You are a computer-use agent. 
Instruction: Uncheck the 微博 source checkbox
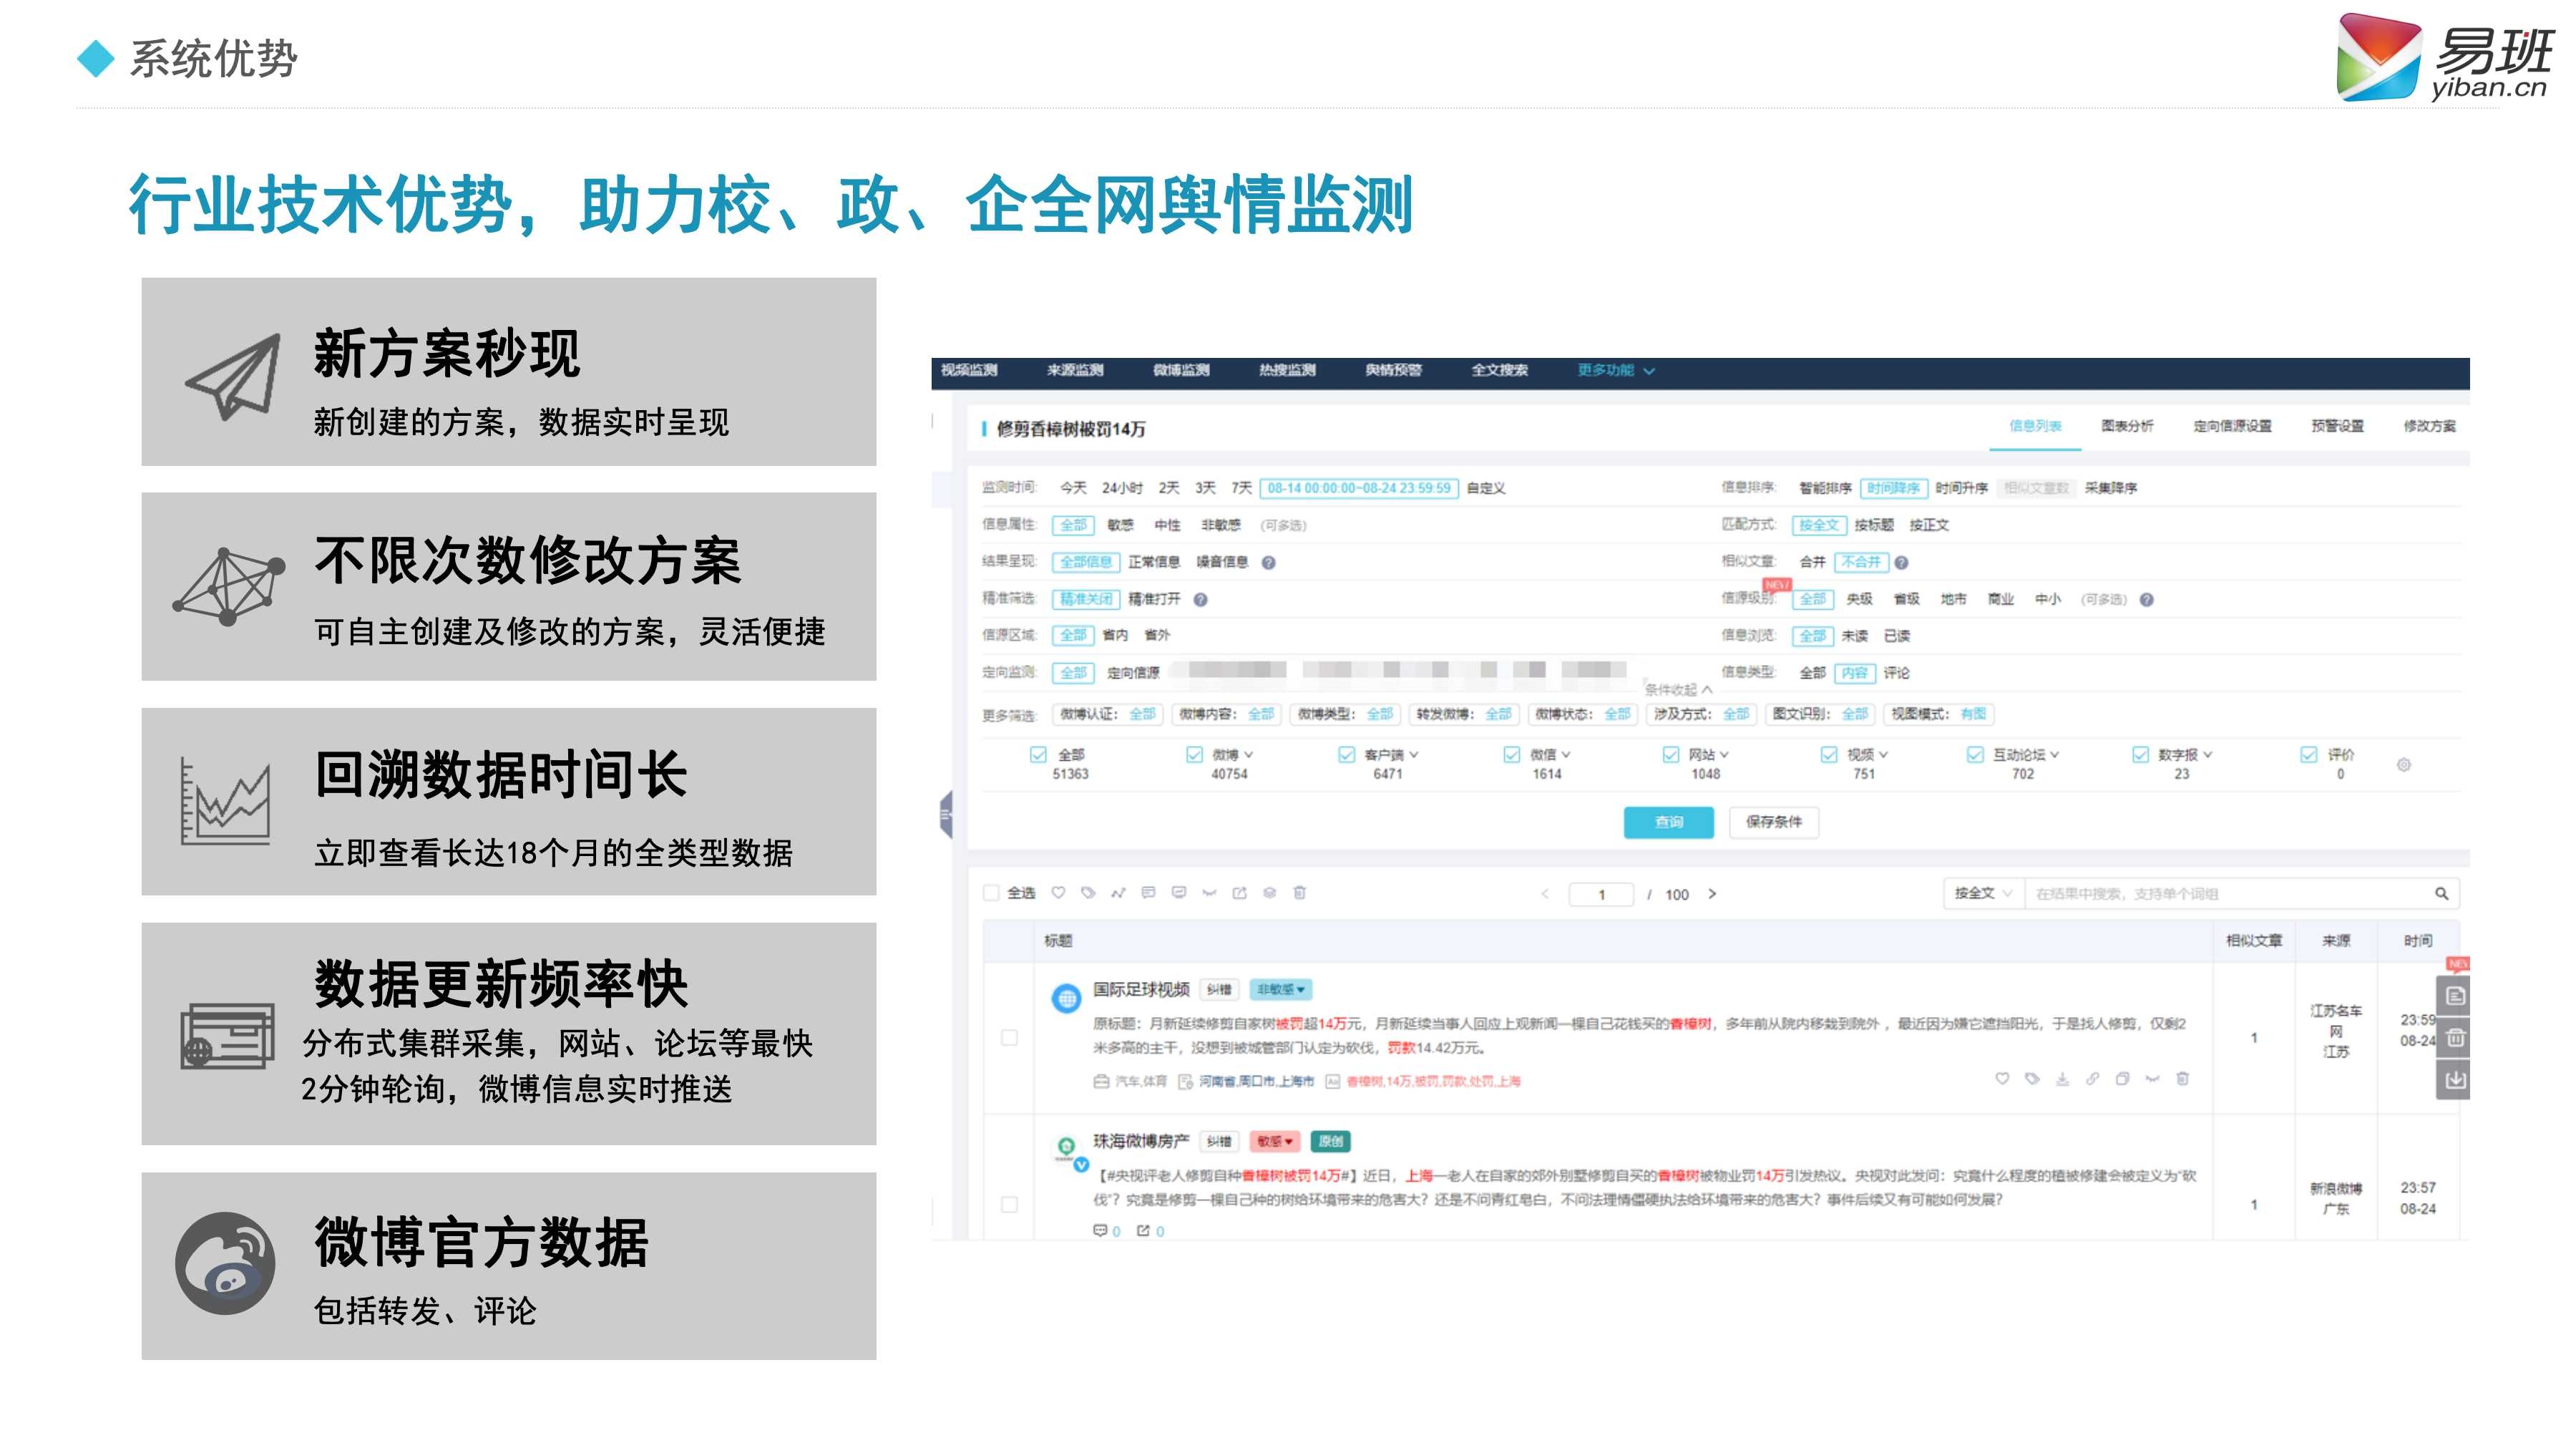tap(1194, 754)
